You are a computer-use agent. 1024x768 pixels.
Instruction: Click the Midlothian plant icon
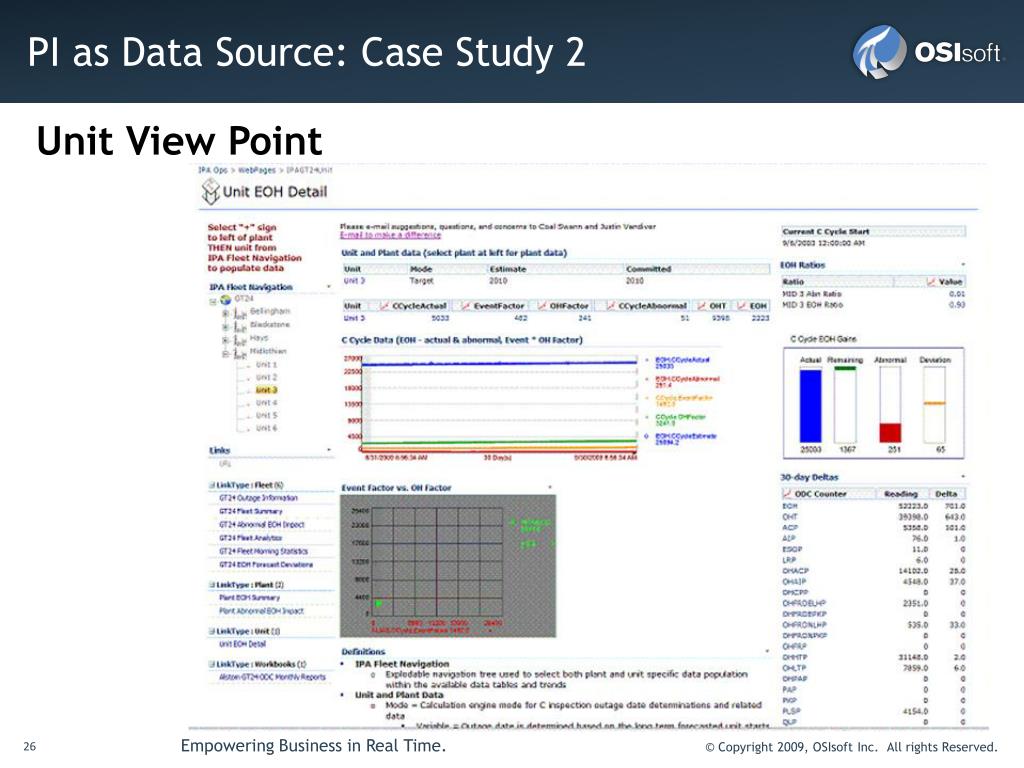(240, 353)
